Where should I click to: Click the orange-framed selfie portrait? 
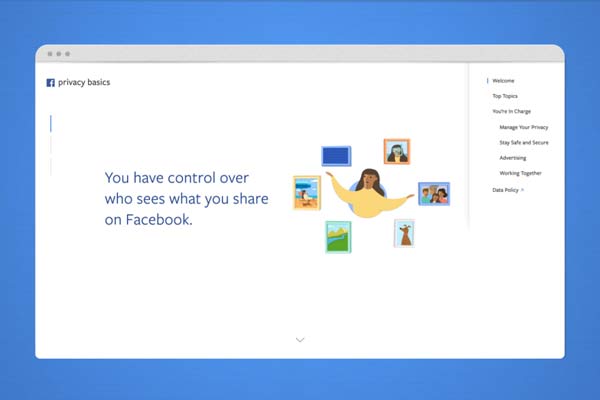397,152
